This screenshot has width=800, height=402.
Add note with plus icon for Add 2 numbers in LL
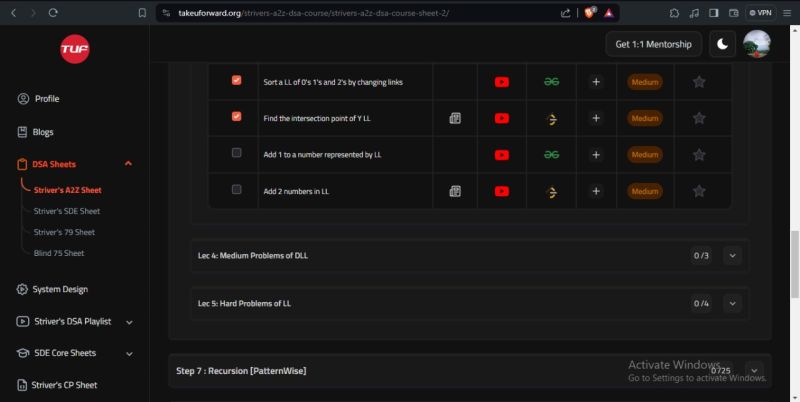pyautogui.click(x=595, y=191)
